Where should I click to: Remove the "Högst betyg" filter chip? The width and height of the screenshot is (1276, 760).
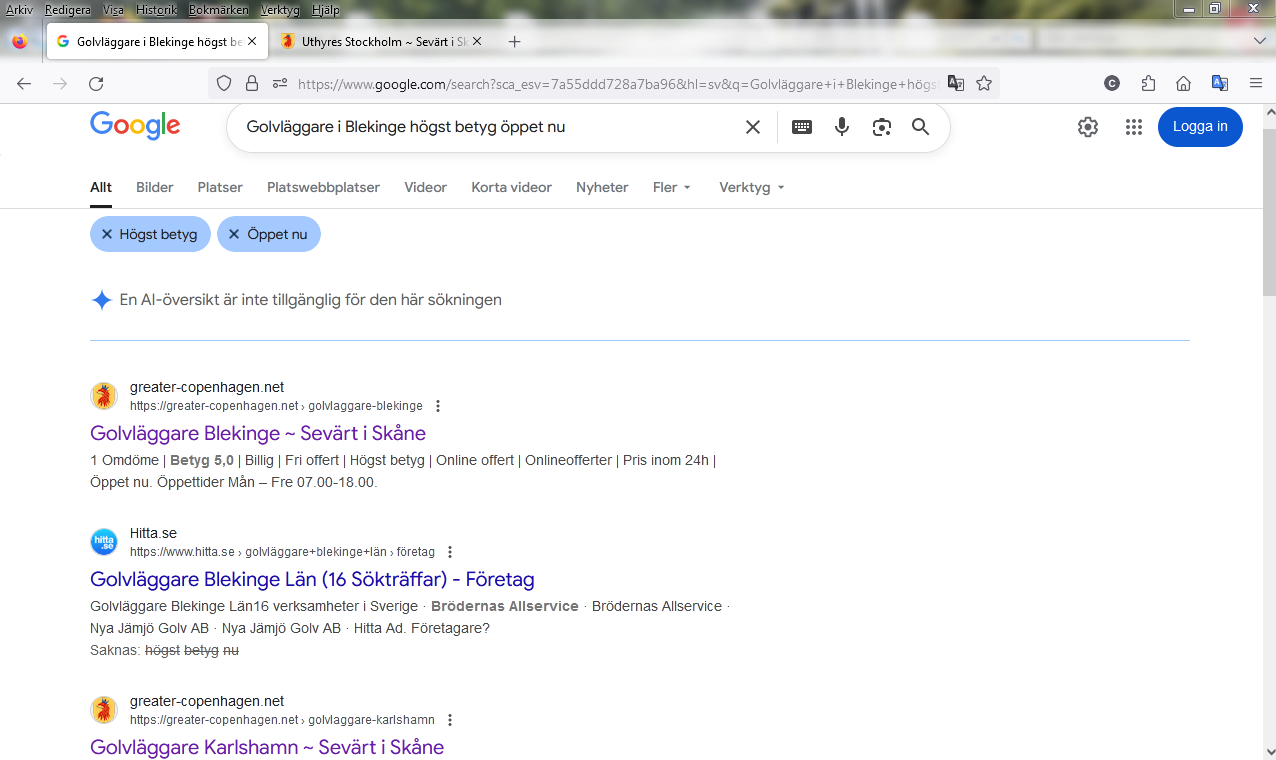click(x=107, y=234)
